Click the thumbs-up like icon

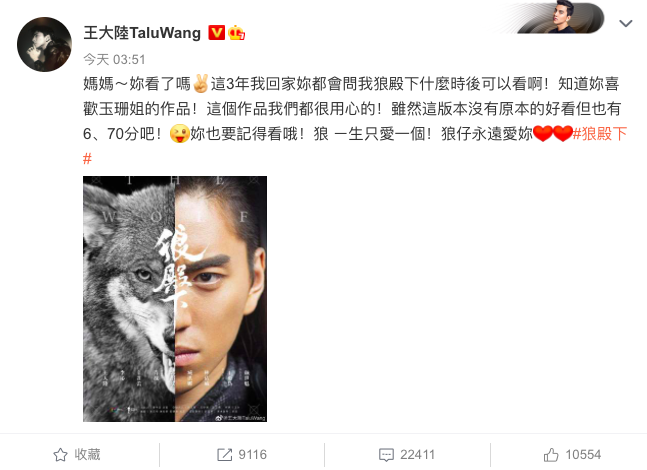(x=551, y=455)
